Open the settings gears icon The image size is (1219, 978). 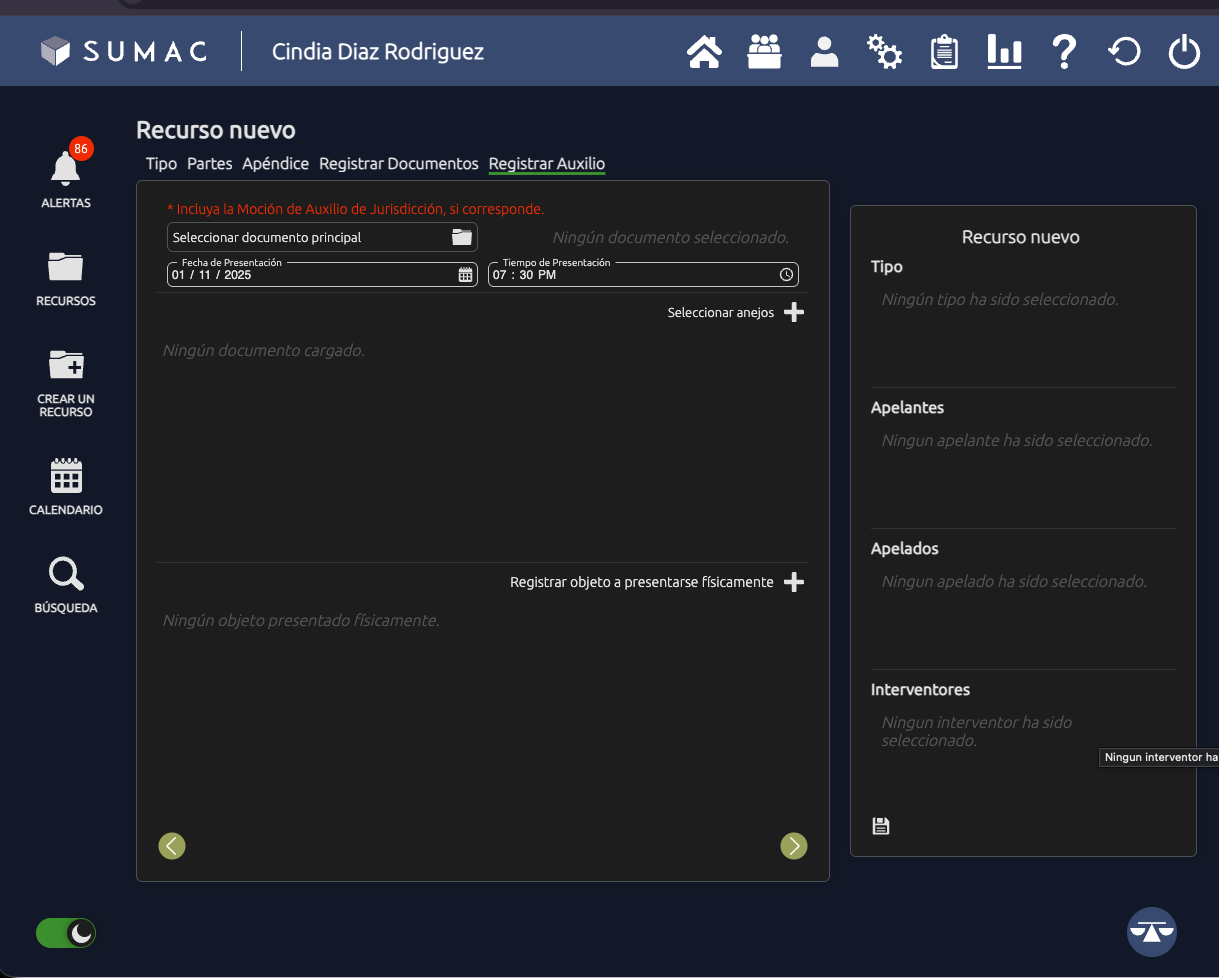point(884,52)
